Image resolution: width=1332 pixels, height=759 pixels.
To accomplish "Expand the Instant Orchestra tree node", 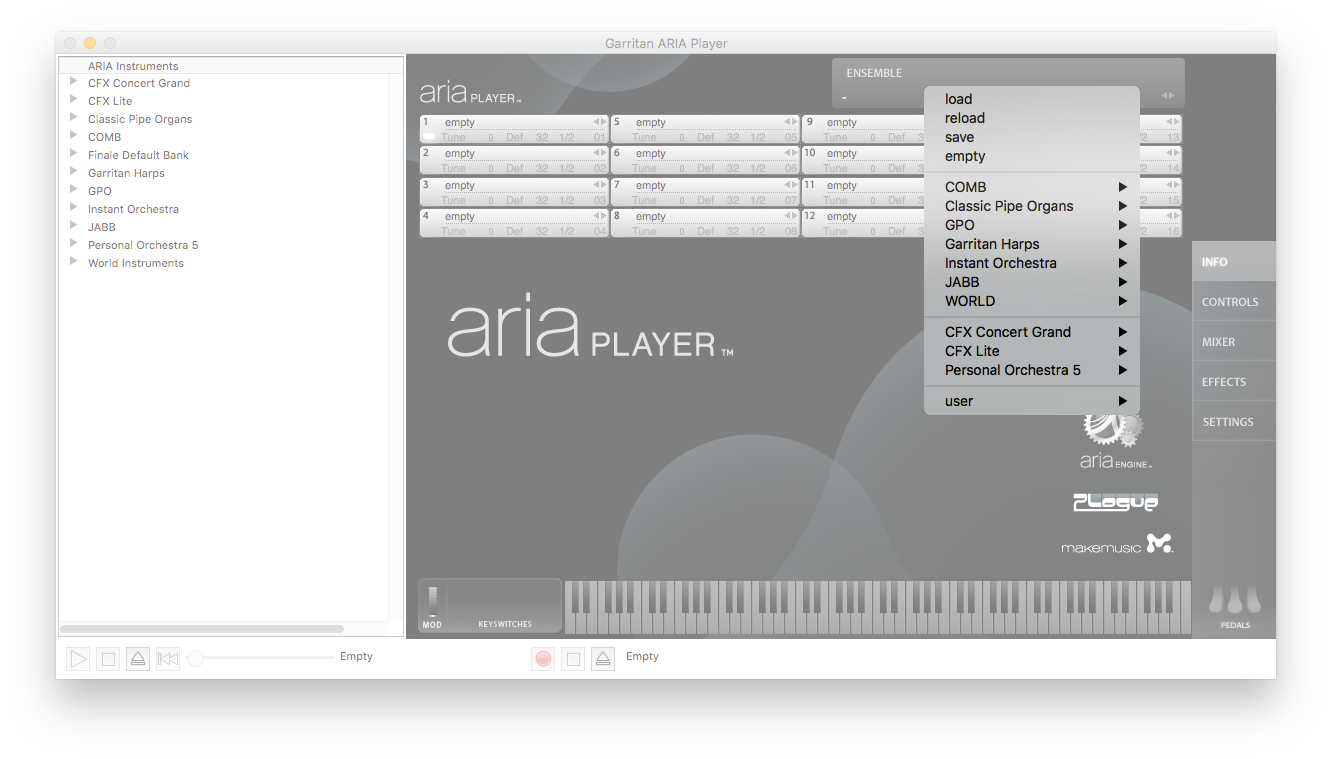I will (x=74, y=208).
